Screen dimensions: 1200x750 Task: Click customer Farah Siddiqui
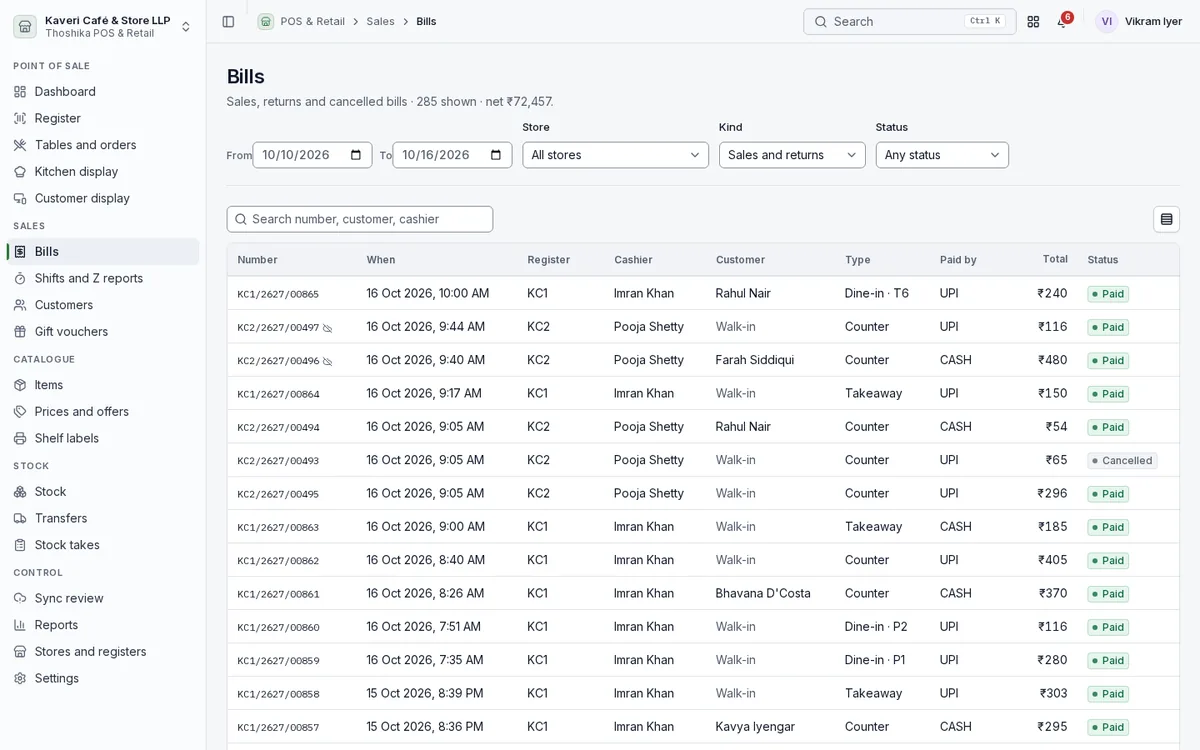tap(755, 360)
